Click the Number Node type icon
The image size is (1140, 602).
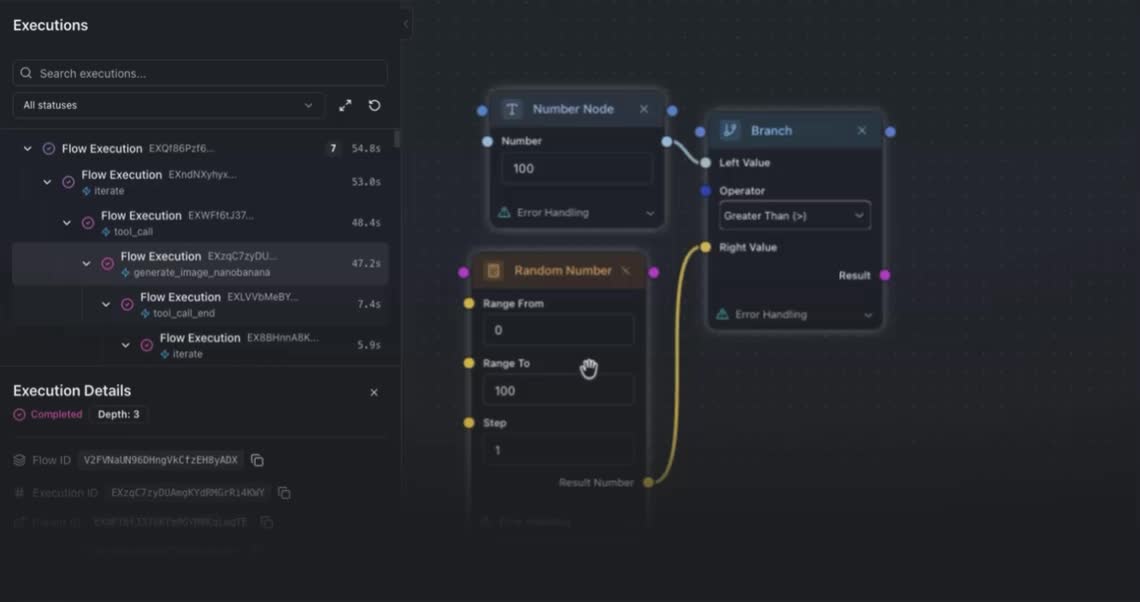tap(512, 109)
